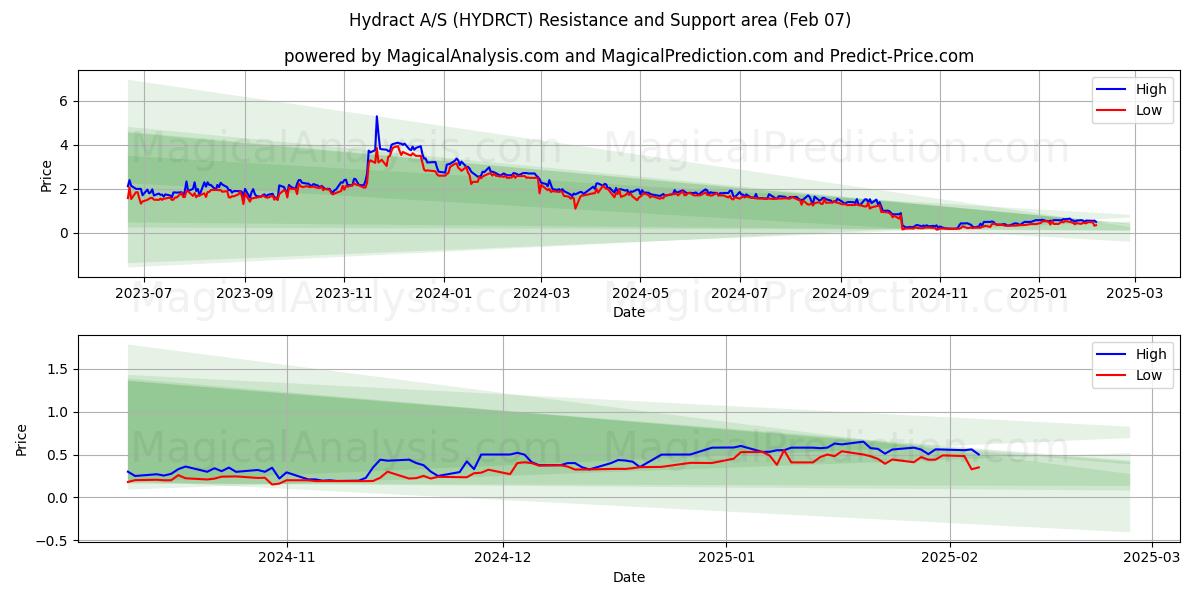This screenshot has width=1200, height=600.
Task: Click the '1.5' price tick in the bottom chart
Action: (x=57, y=369)
